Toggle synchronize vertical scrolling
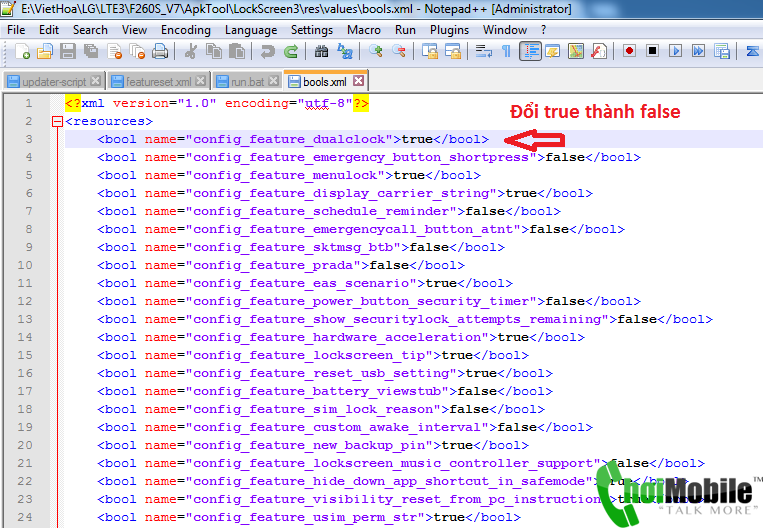Viewport: 763px width, 528px height. 430,51
